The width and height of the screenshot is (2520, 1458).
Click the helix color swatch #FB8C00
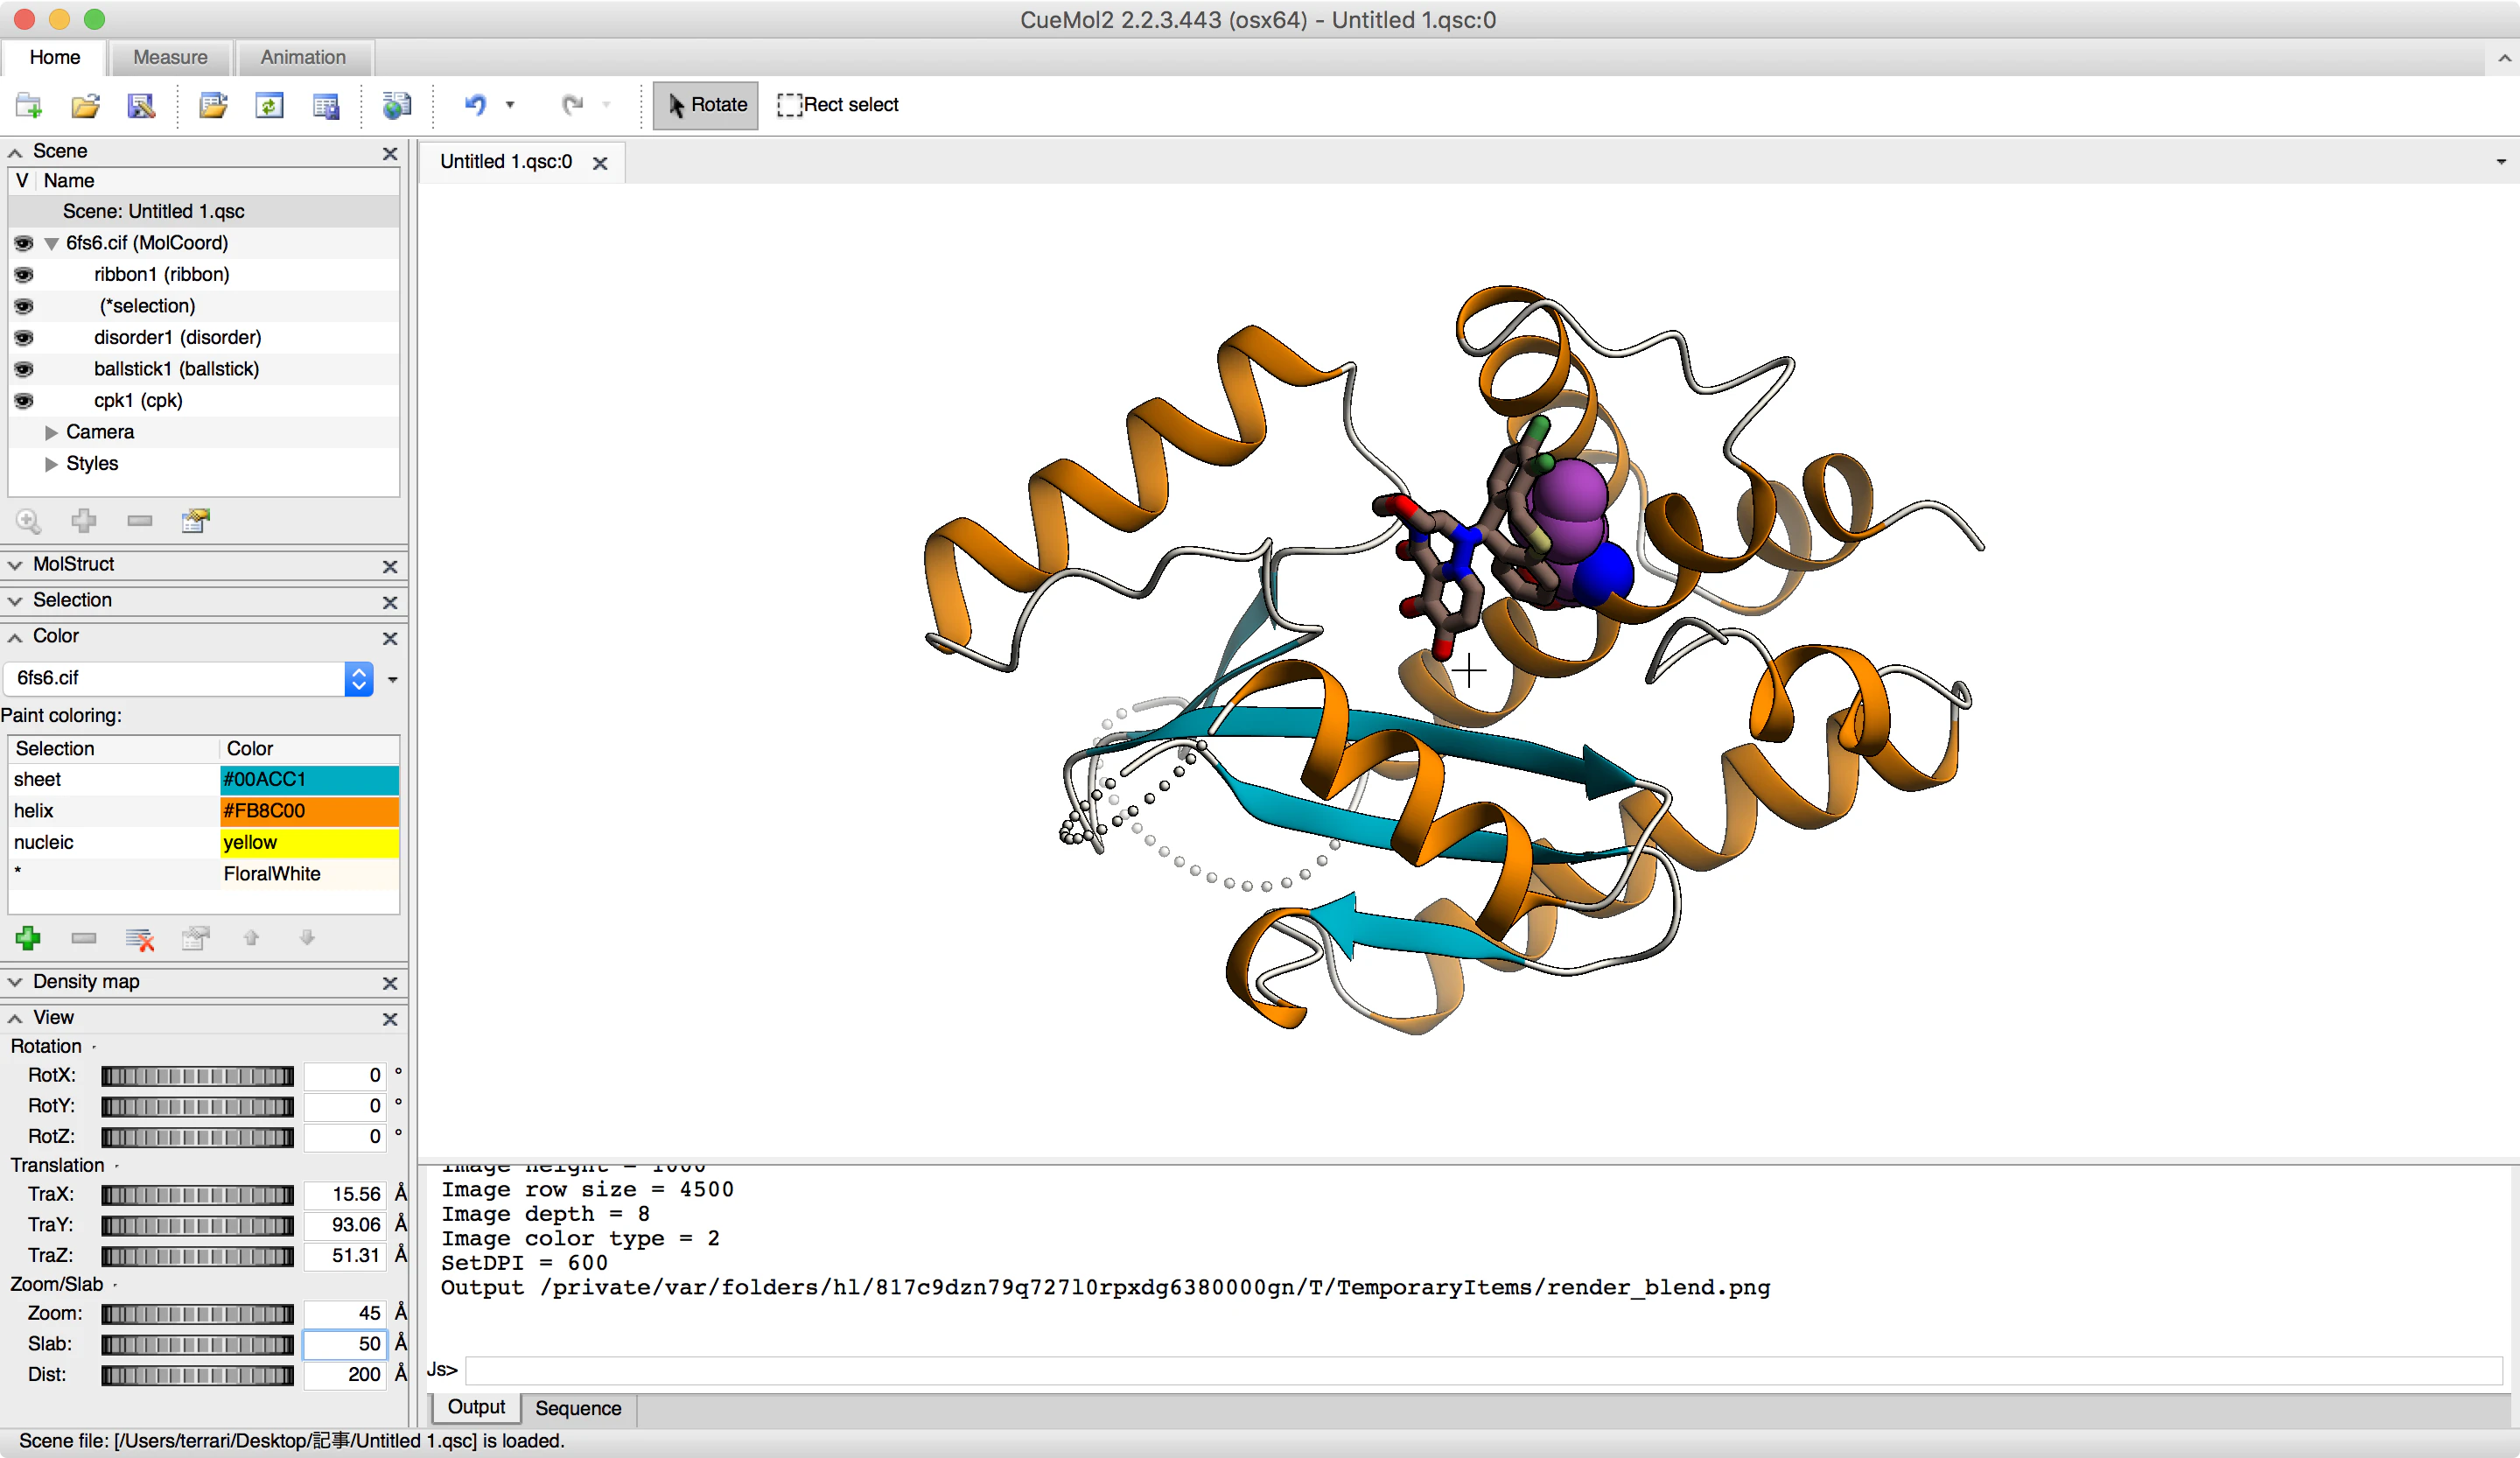click(309, 811)
